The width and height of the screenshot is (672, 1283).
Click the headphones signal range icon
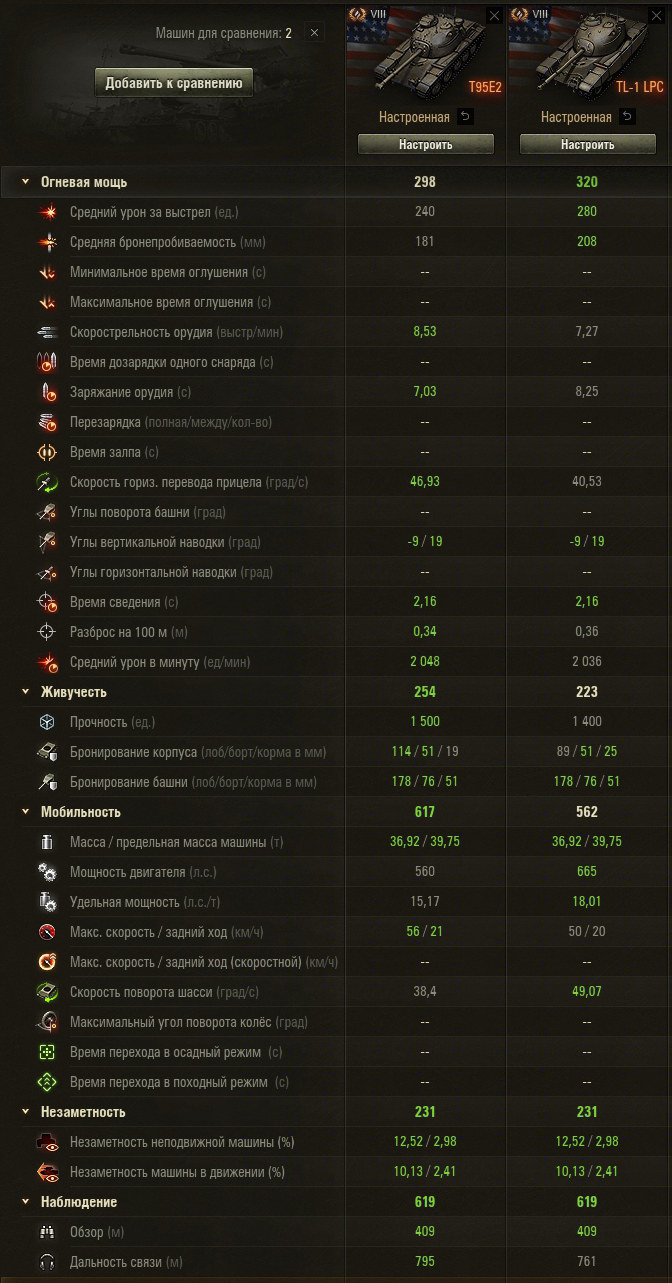click(47, 1262)
